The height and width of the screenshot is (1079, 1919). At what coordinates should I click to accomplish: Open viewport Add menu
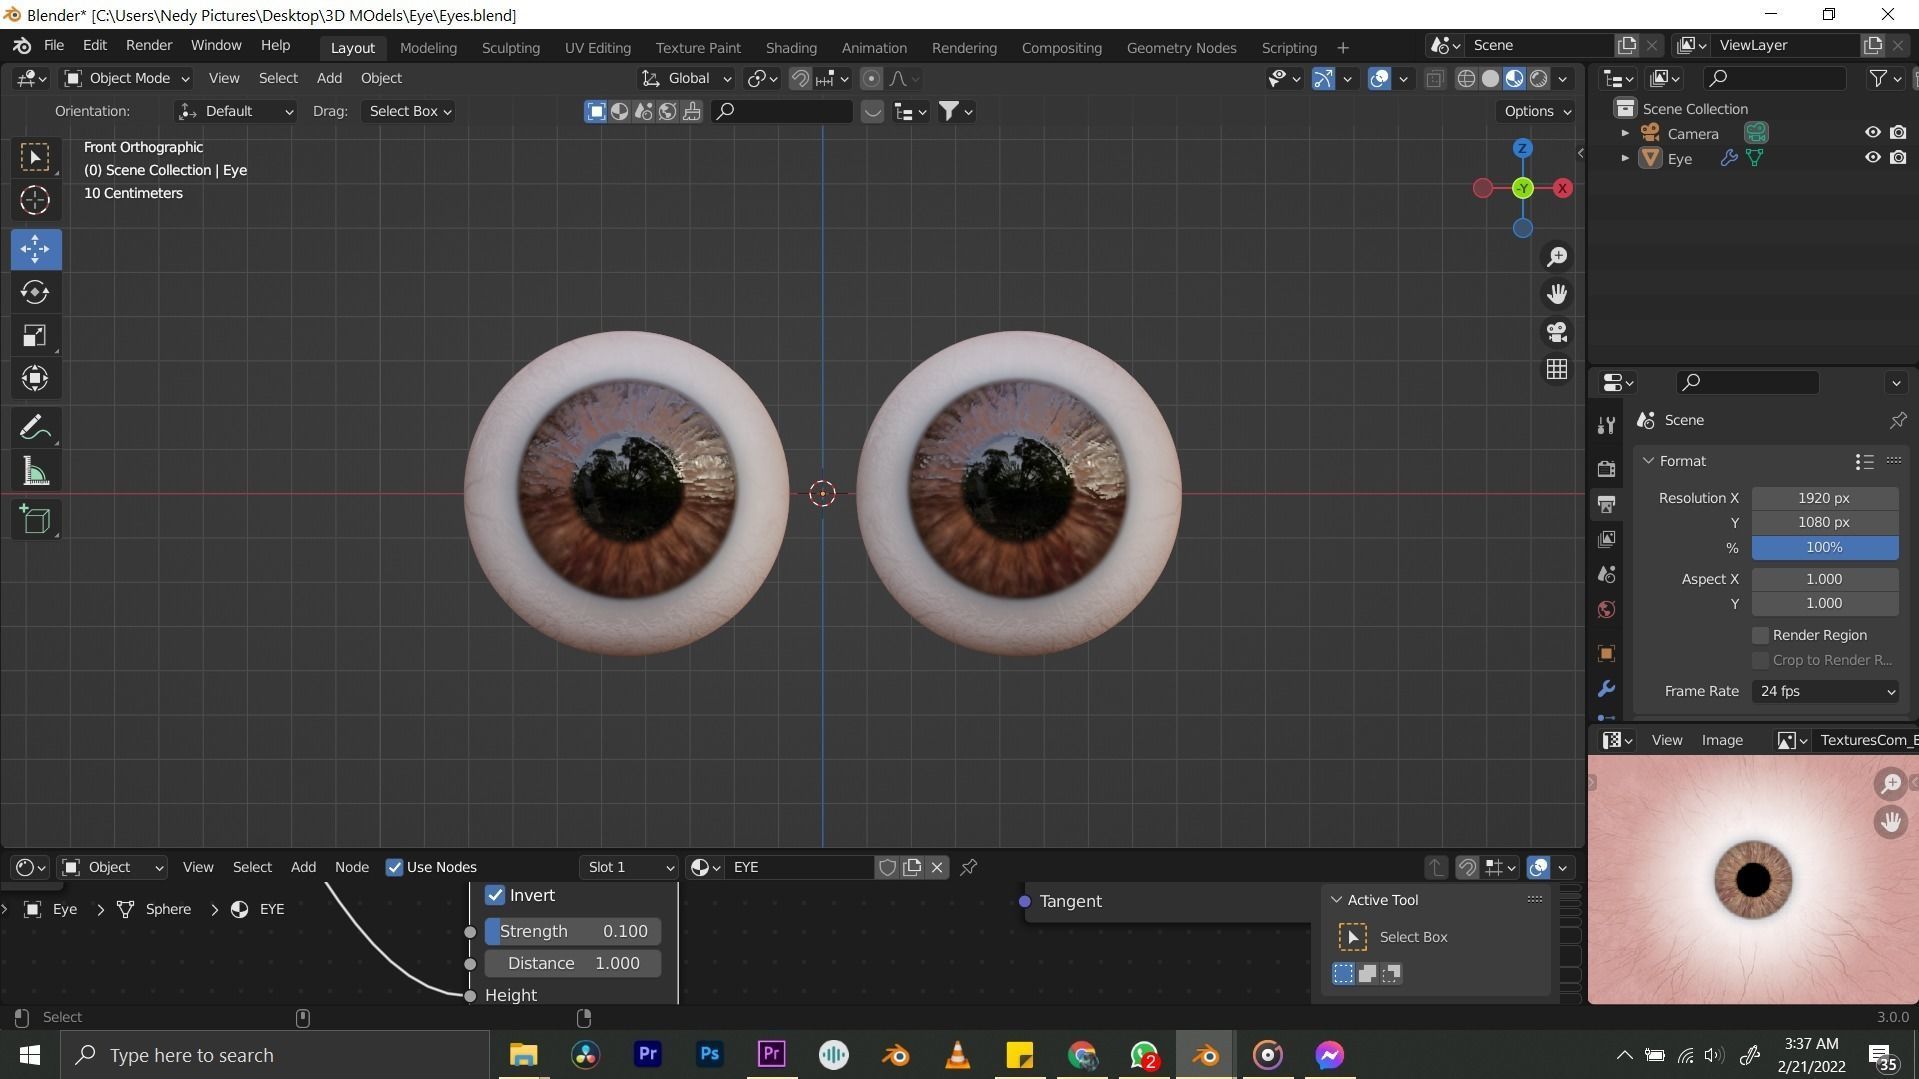(x=329, y=78)
